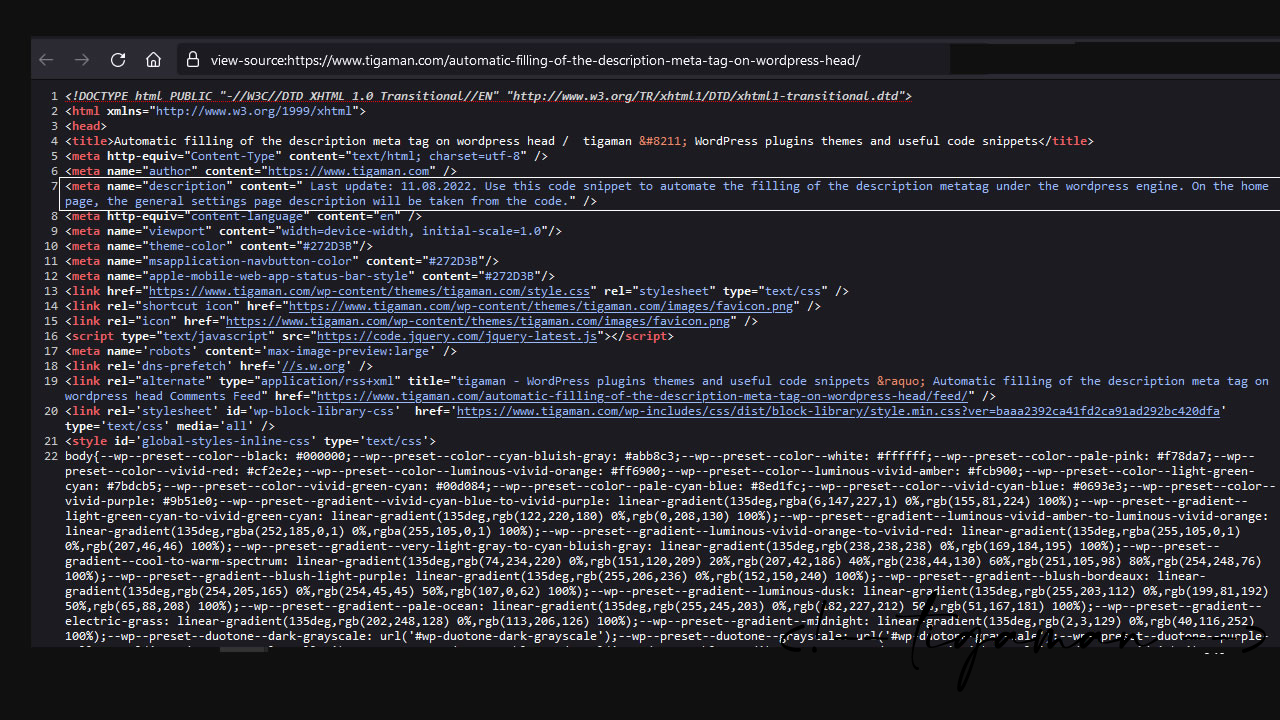
Task: Open the comments feed href link
Action: [642, 396]
